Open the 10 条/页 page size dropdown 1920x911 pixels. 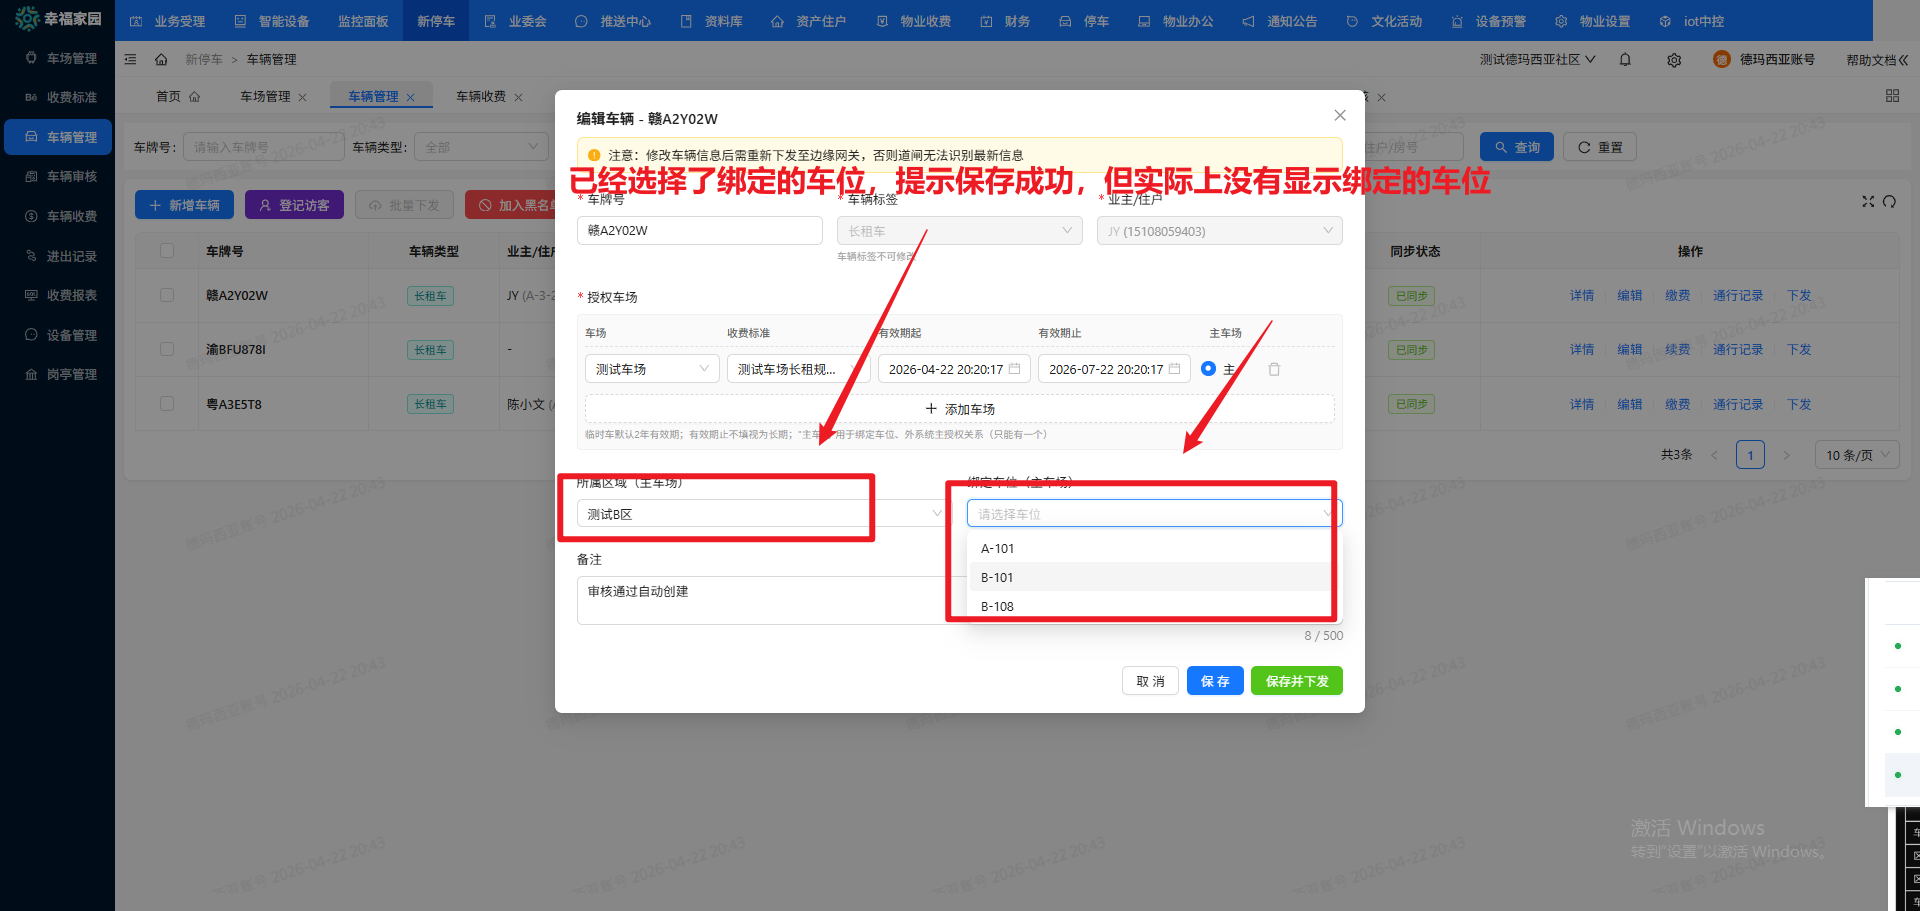coord(1858,455)
